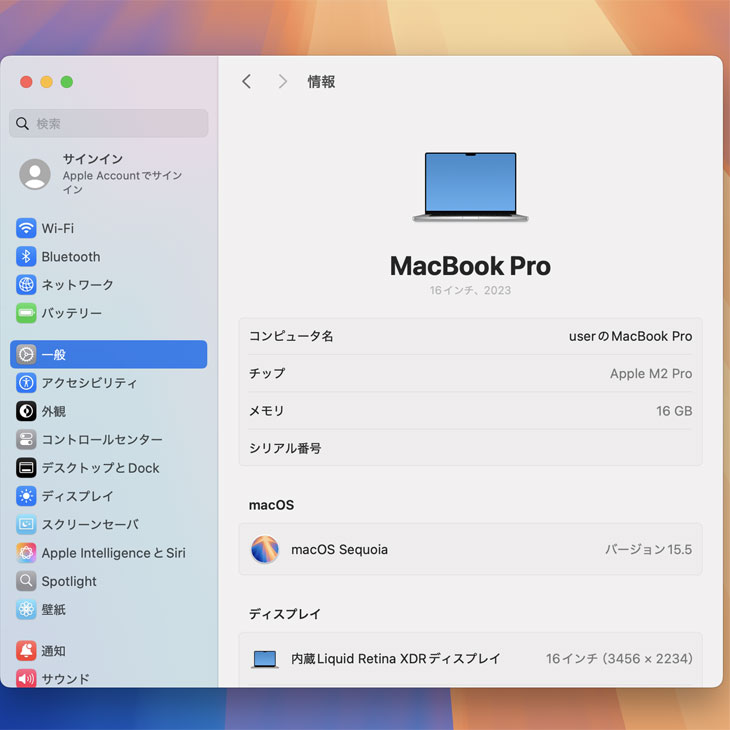Open Wi-Fi settings icon

[x=26, y=228]
